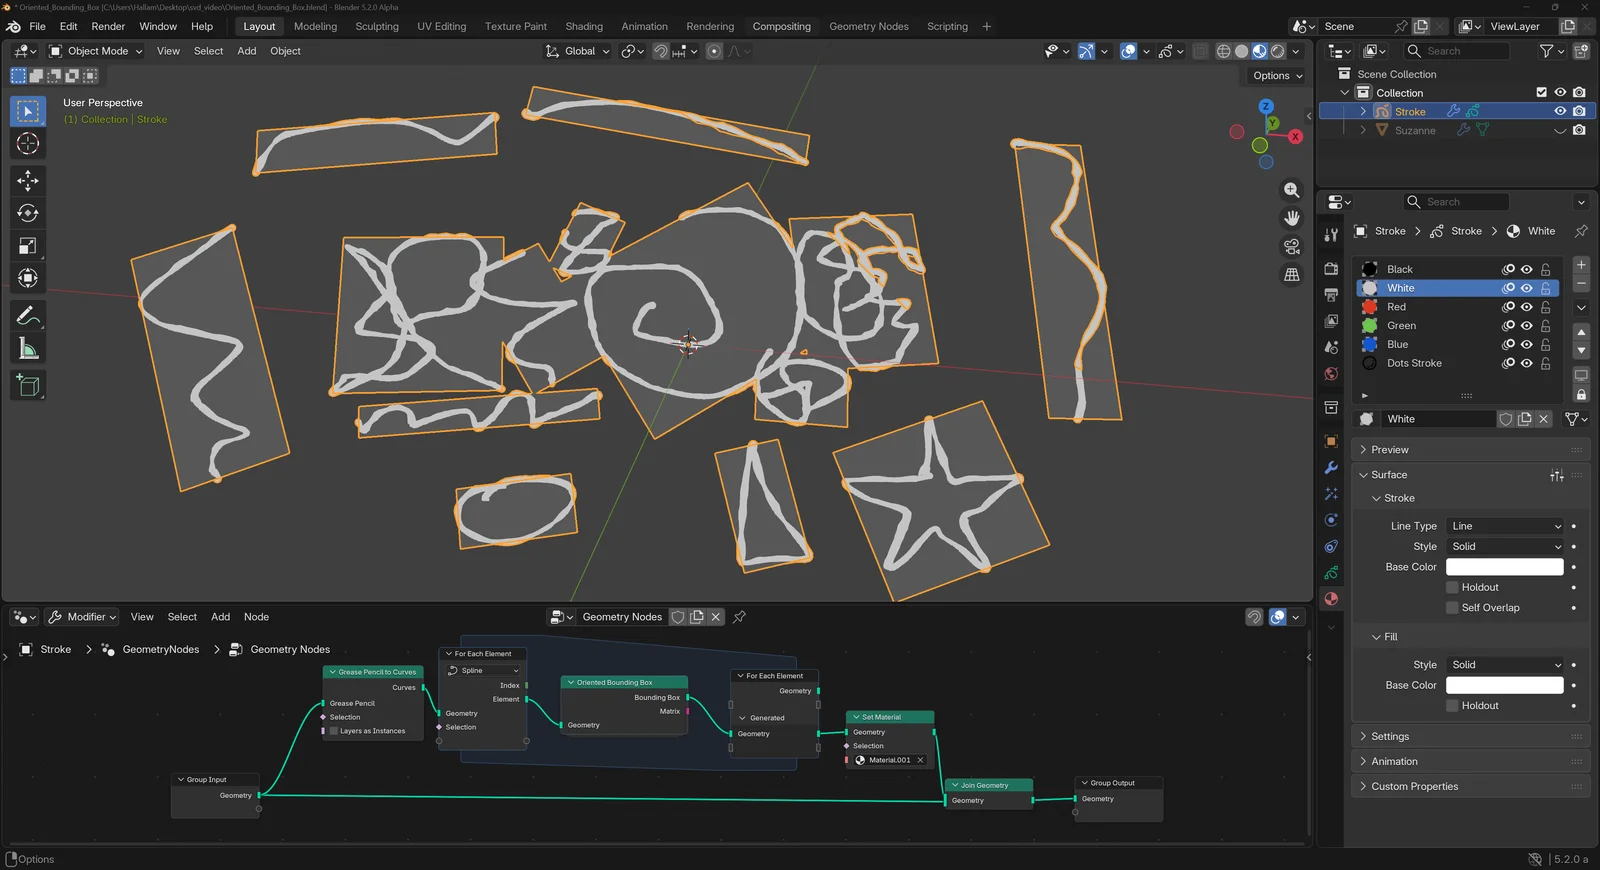
Task: Activate the Rotate tool
Action: [x=28, y=213]
